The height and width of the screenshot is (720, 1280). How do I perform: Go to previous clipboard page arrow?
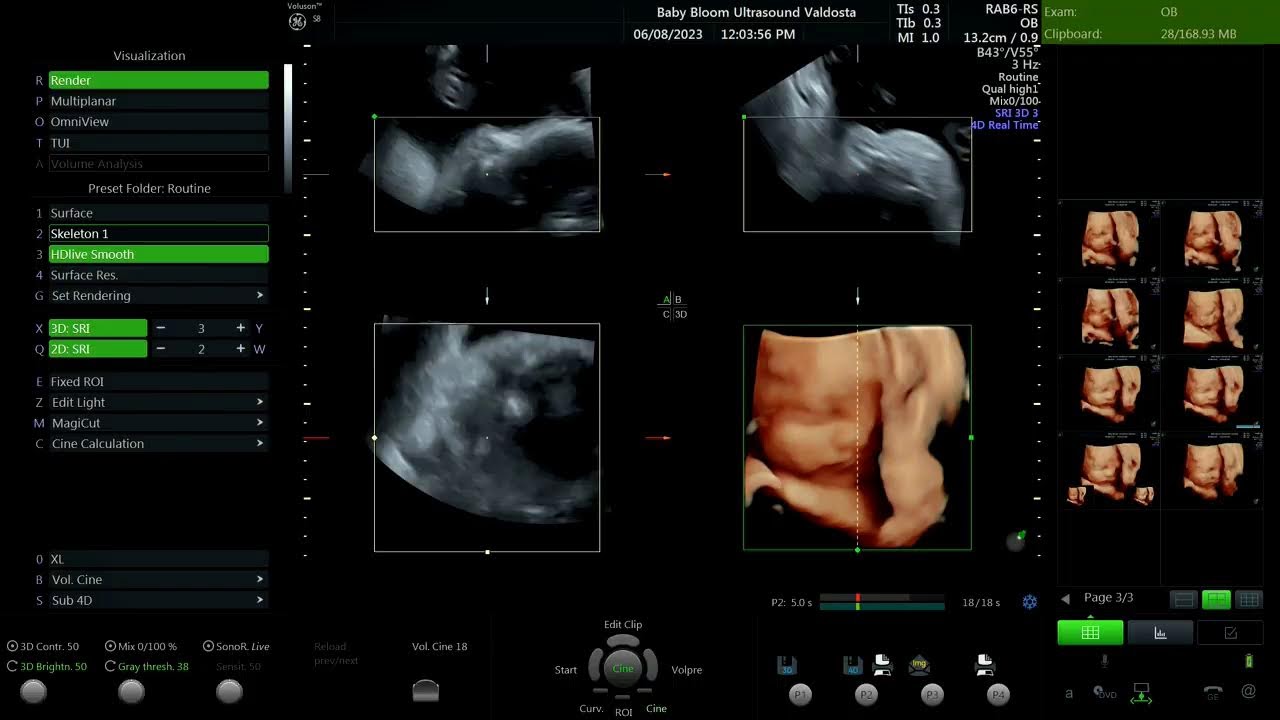tap(1065, 599)
